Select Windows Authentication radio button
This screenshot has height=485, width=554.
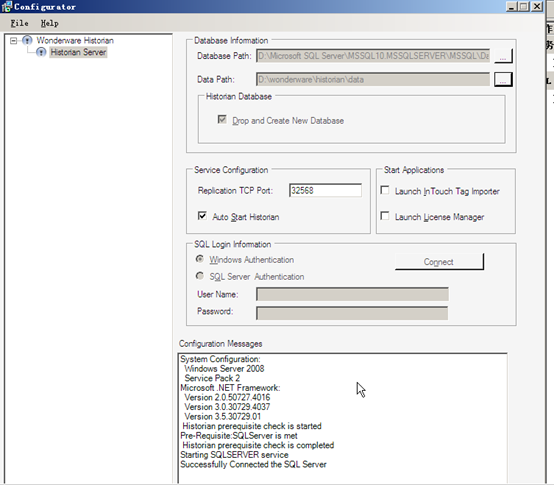click(x=200, y=259)
